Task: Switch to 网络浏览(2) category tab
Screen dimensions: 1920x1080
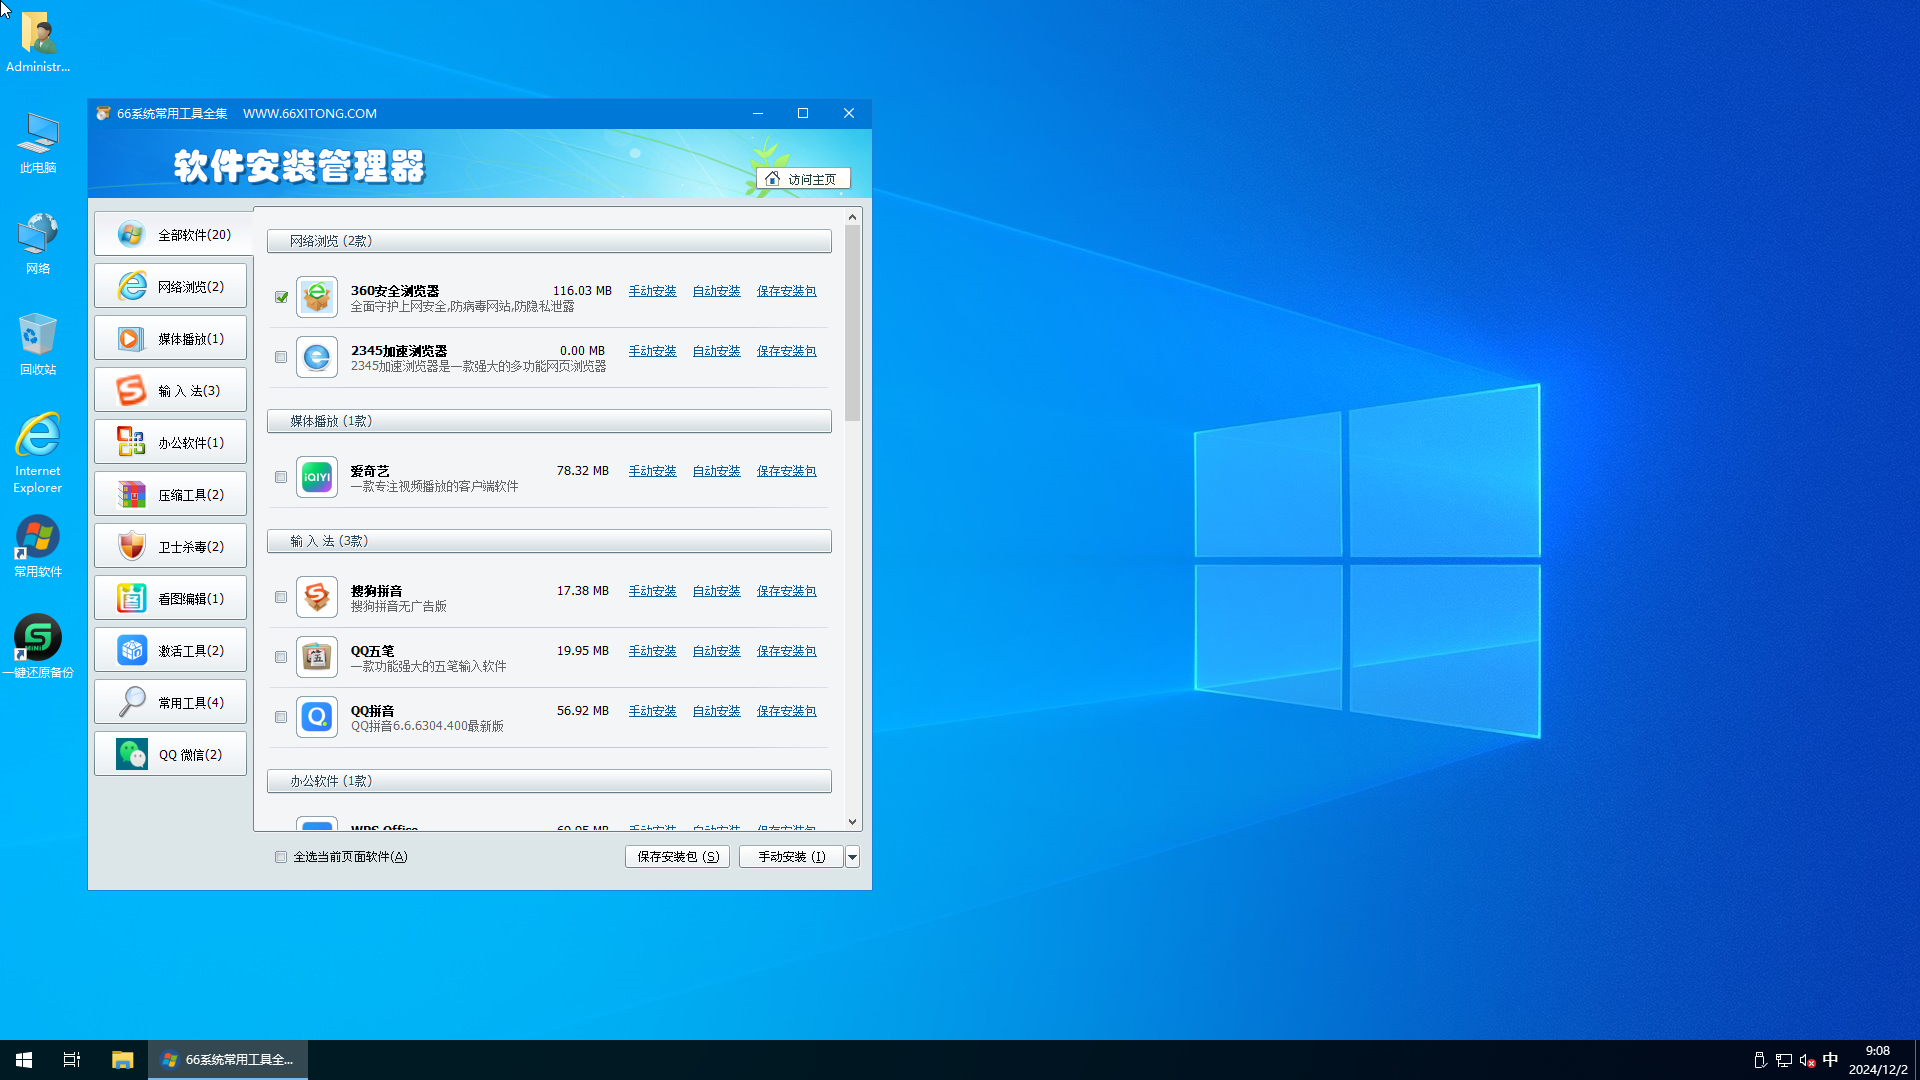Action: point(171,286)
